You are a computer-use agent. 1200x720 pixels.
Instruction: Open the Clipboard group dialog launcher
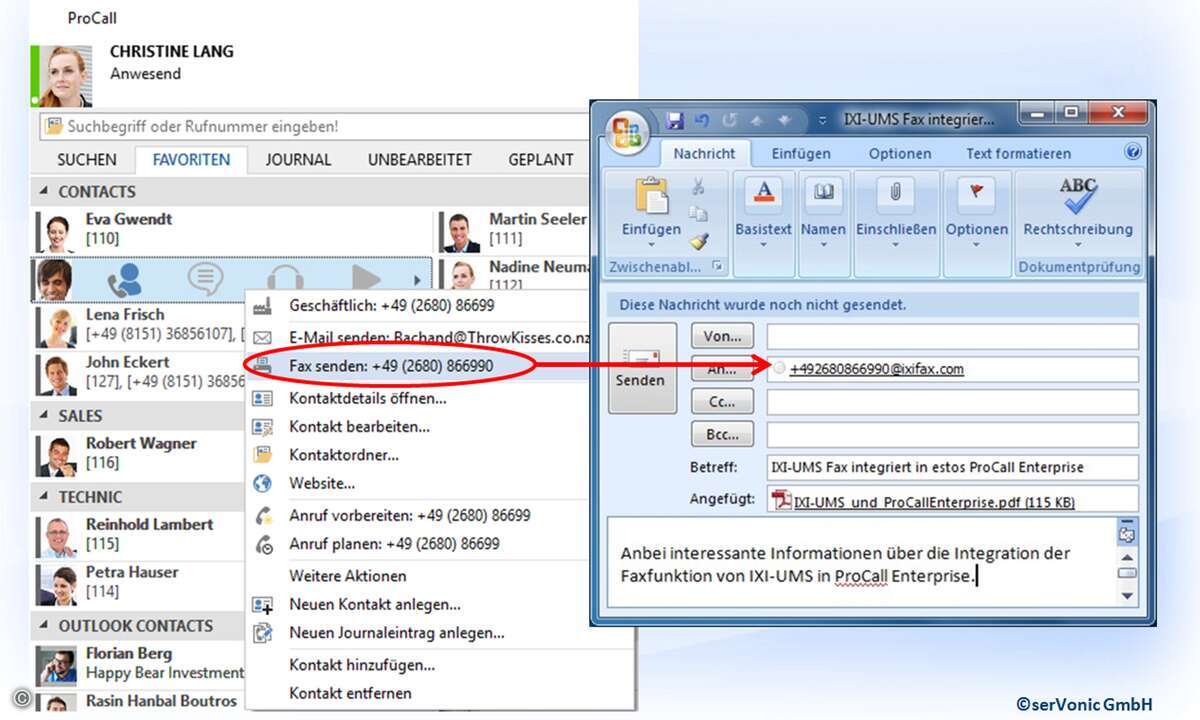coord(716,267)
